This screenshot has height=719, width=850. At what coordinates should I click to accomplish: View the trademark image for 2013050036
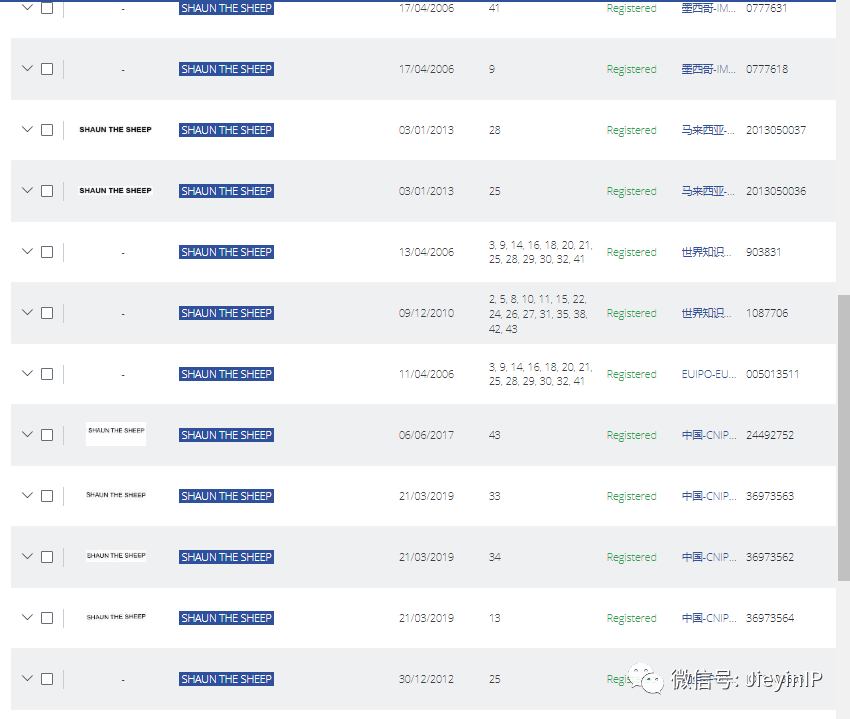click(115, 190)
